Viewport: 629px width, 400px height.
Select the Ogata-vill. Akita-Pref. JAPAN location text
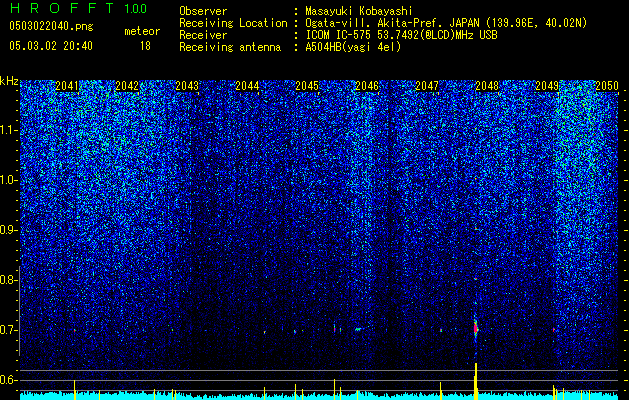coord(446,23)
